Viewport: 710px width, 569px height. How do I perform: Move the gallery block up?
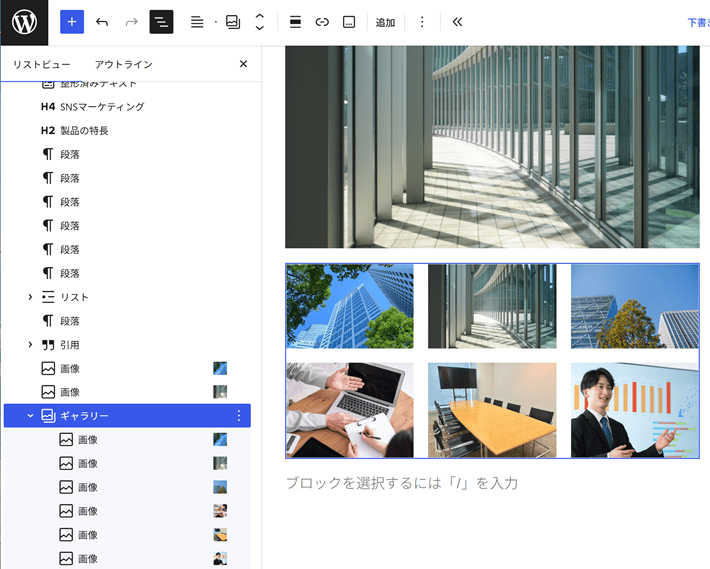[259, 16]
